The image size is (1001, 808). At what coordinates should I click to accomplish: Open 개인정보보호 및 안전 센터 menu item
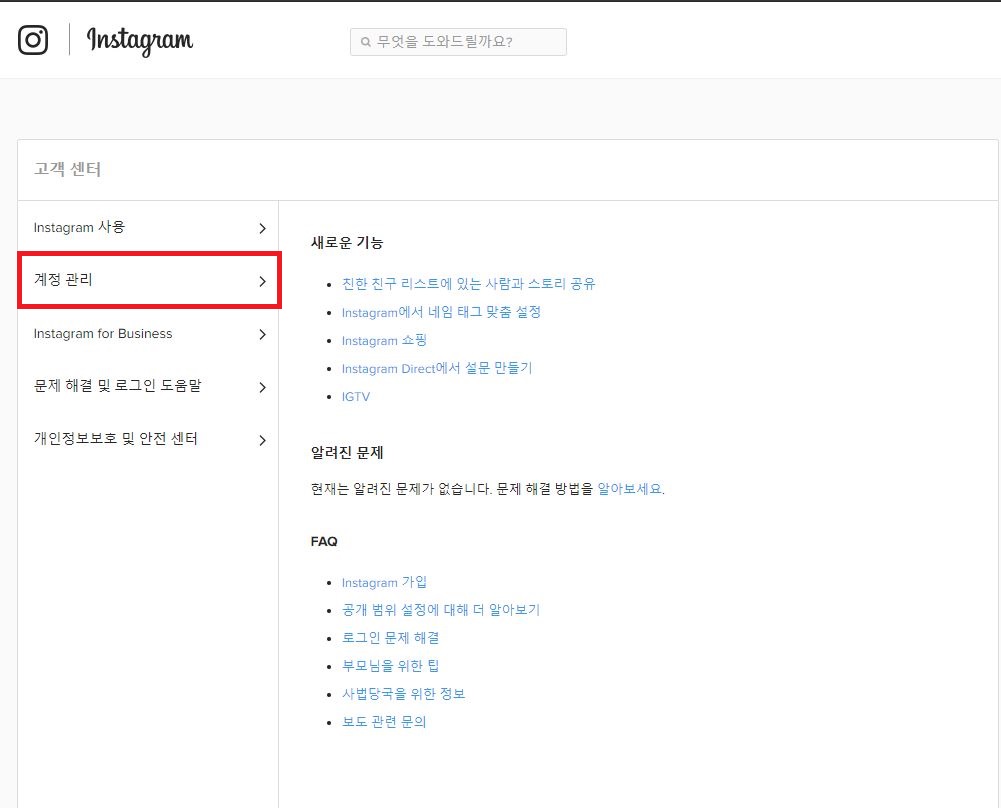(148, 440)
